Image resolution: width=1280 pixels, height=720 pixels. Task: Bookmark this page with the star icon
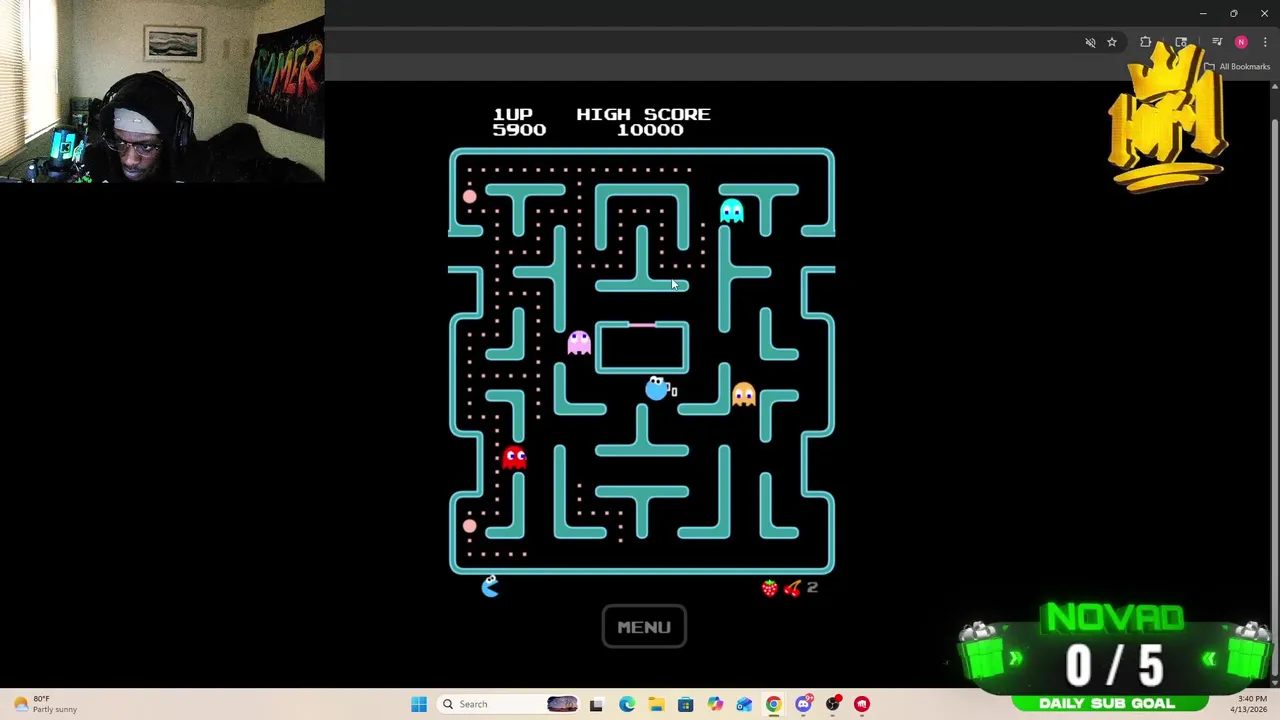[x=1111, y=42]
